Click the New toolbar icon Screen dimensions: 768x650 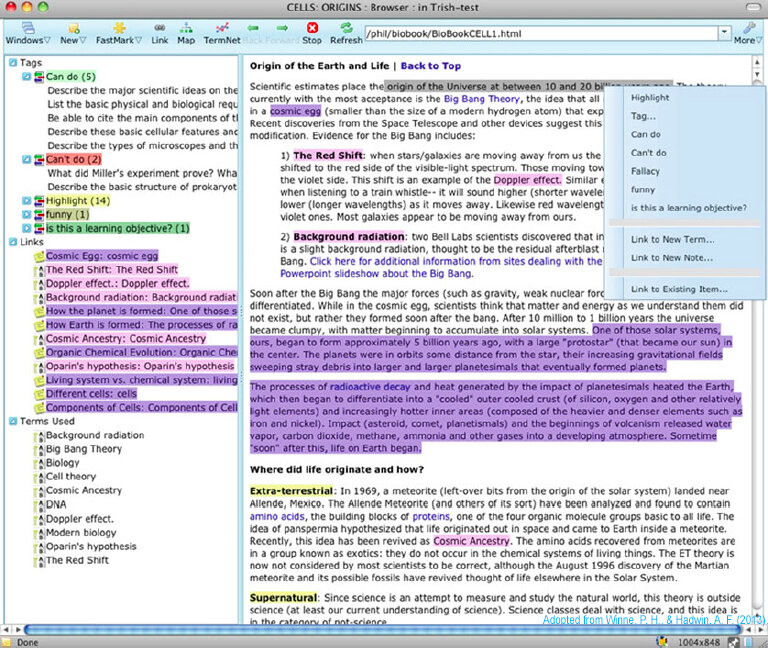click(x=73, y=33)
